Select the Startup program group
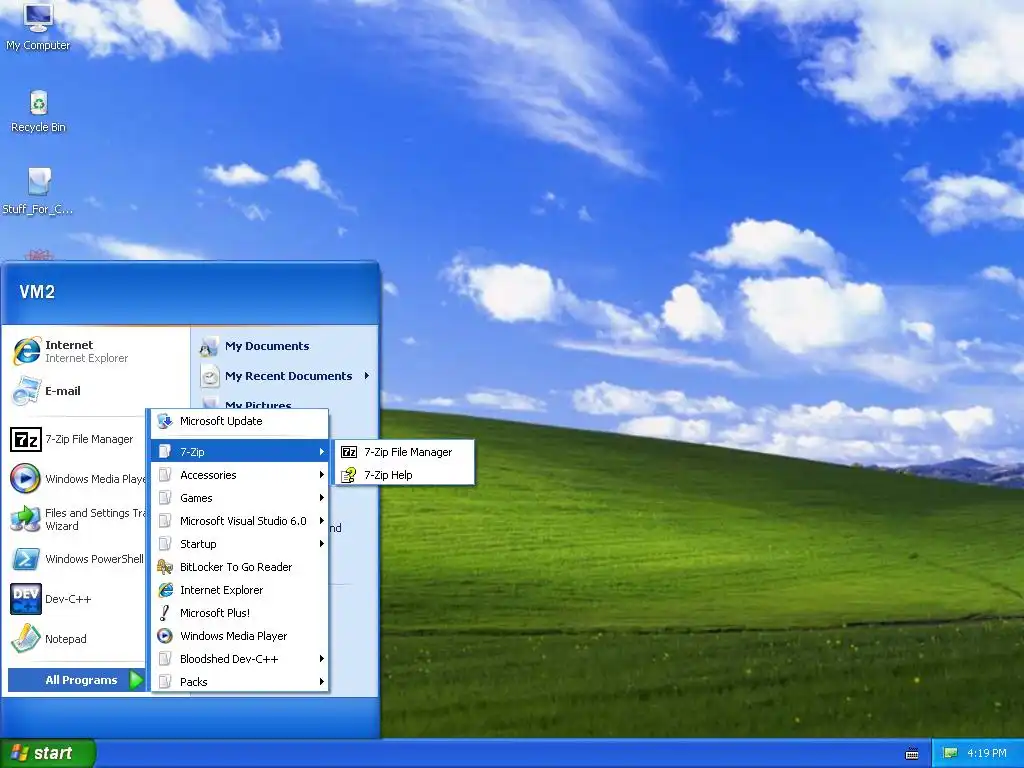The width and height of the screenshot is (1024, 768). [240, 544]
